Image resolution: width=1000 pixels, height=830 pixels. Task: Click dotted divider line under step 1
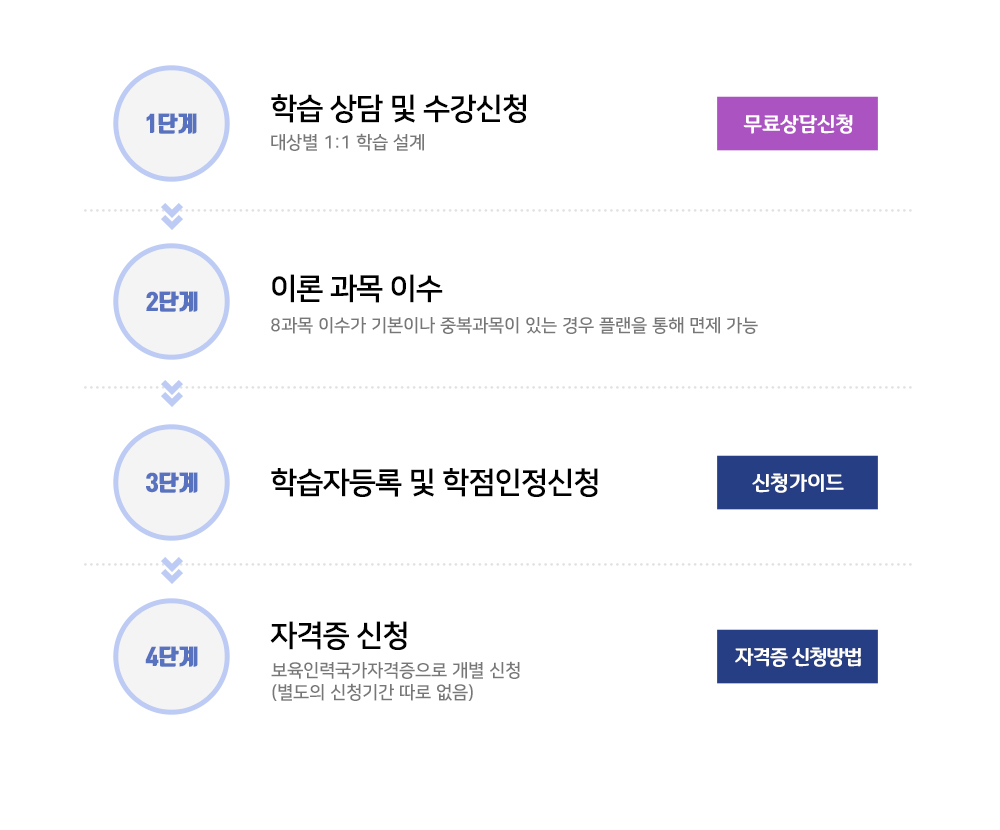click(497, 210)
